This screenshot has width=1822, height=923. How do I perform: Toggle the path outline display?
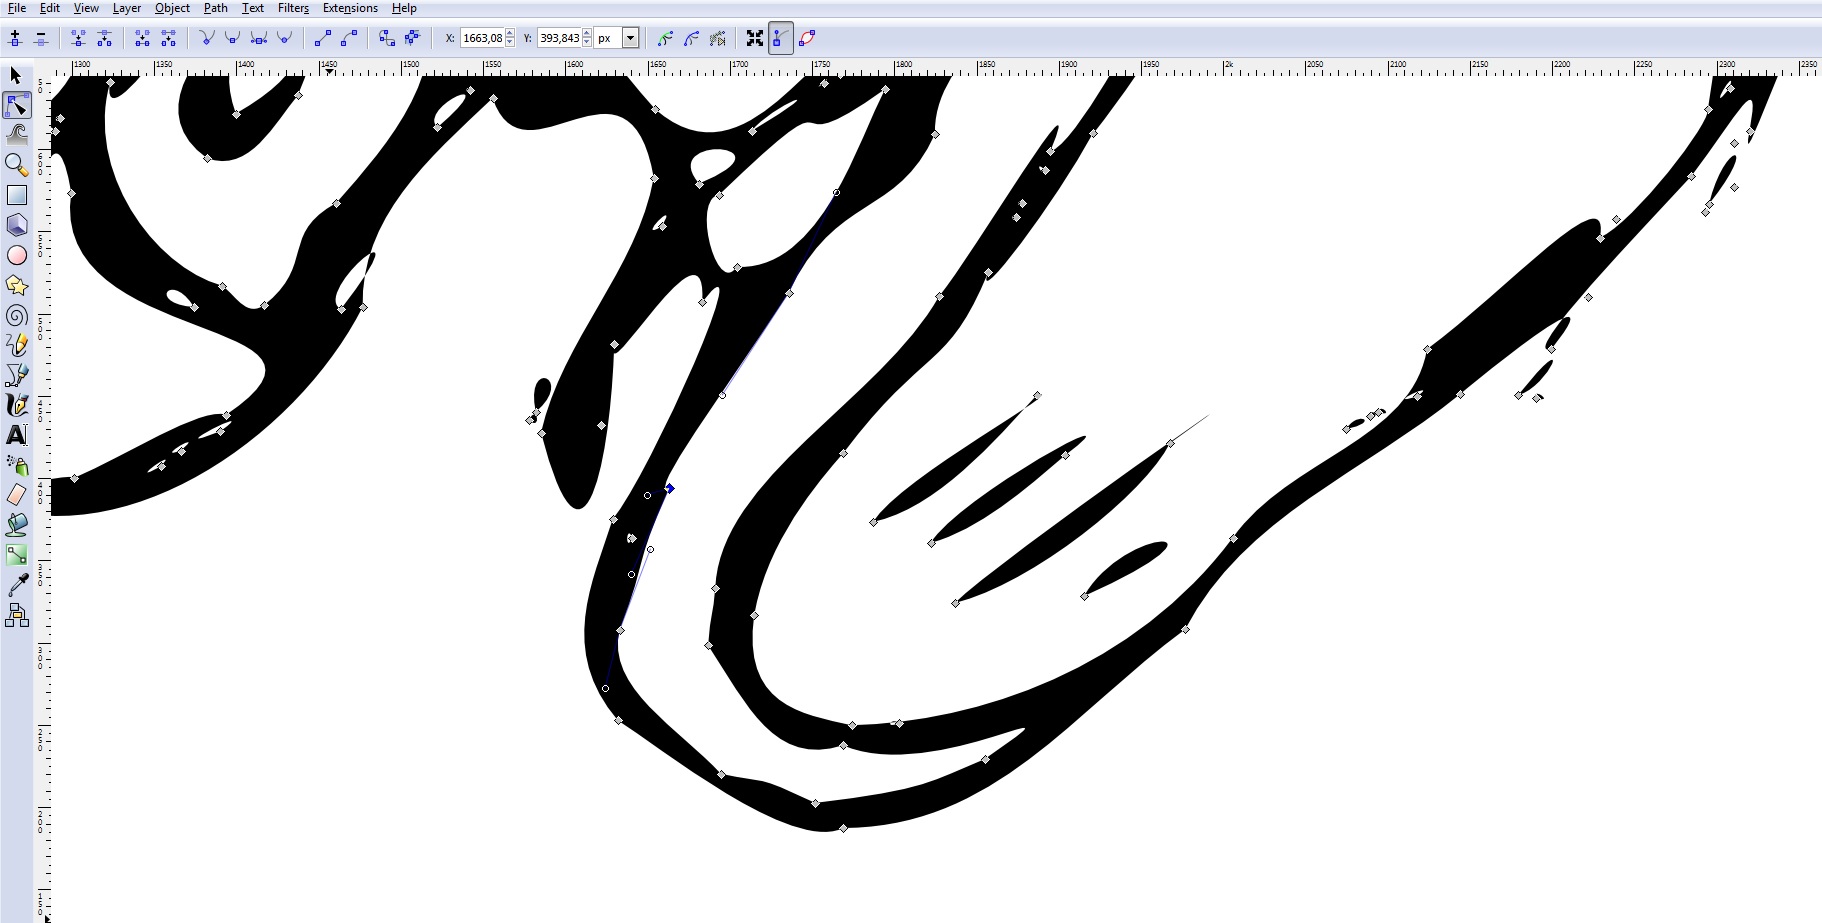[807, 38]
